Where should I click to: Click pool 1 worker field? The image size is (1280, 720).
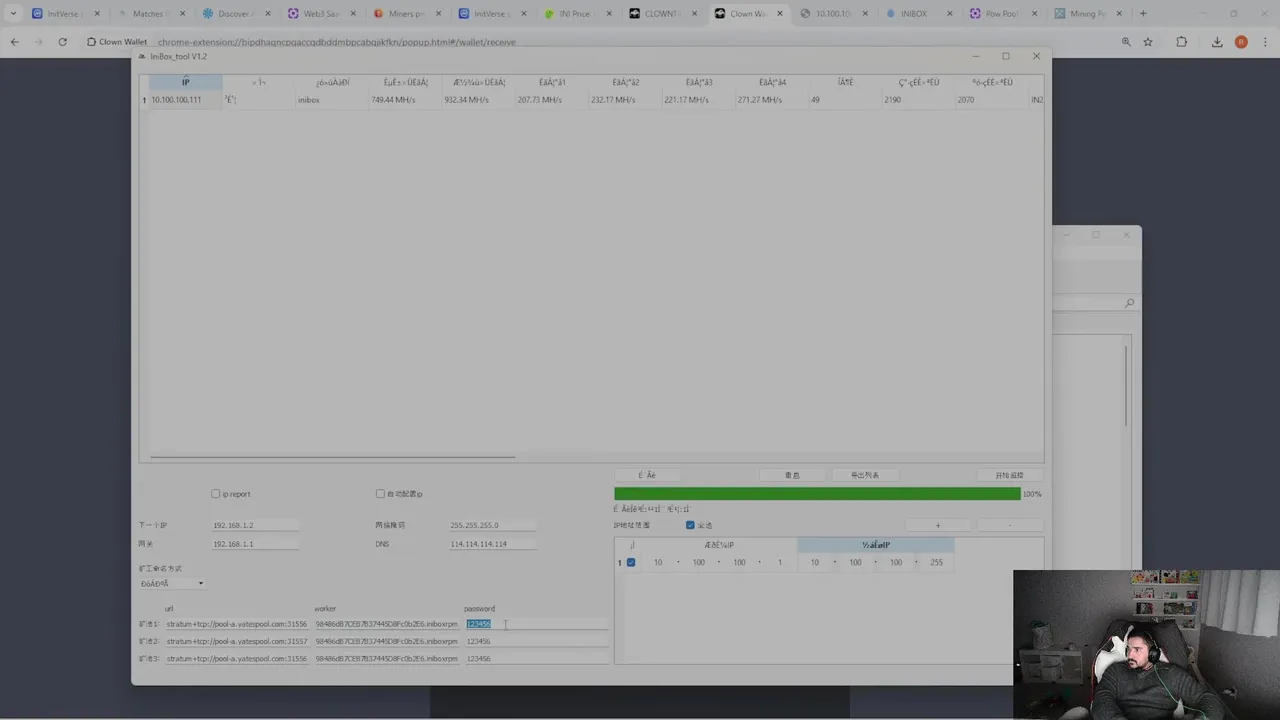[x=386, y=624]
